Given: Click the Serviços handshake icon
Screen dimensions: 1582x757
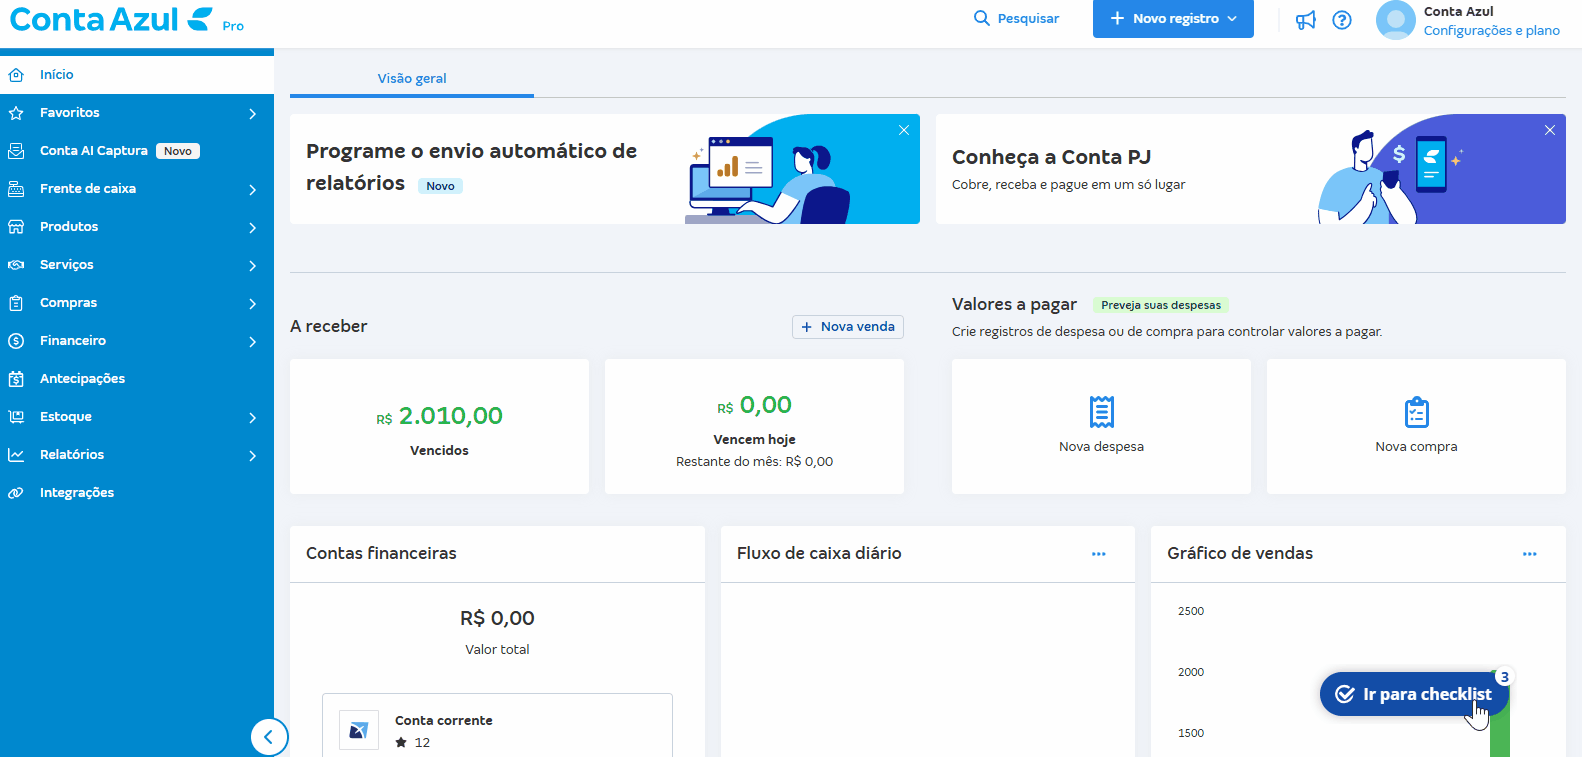Looking at the screenshot, I should [x=16, y=265].
